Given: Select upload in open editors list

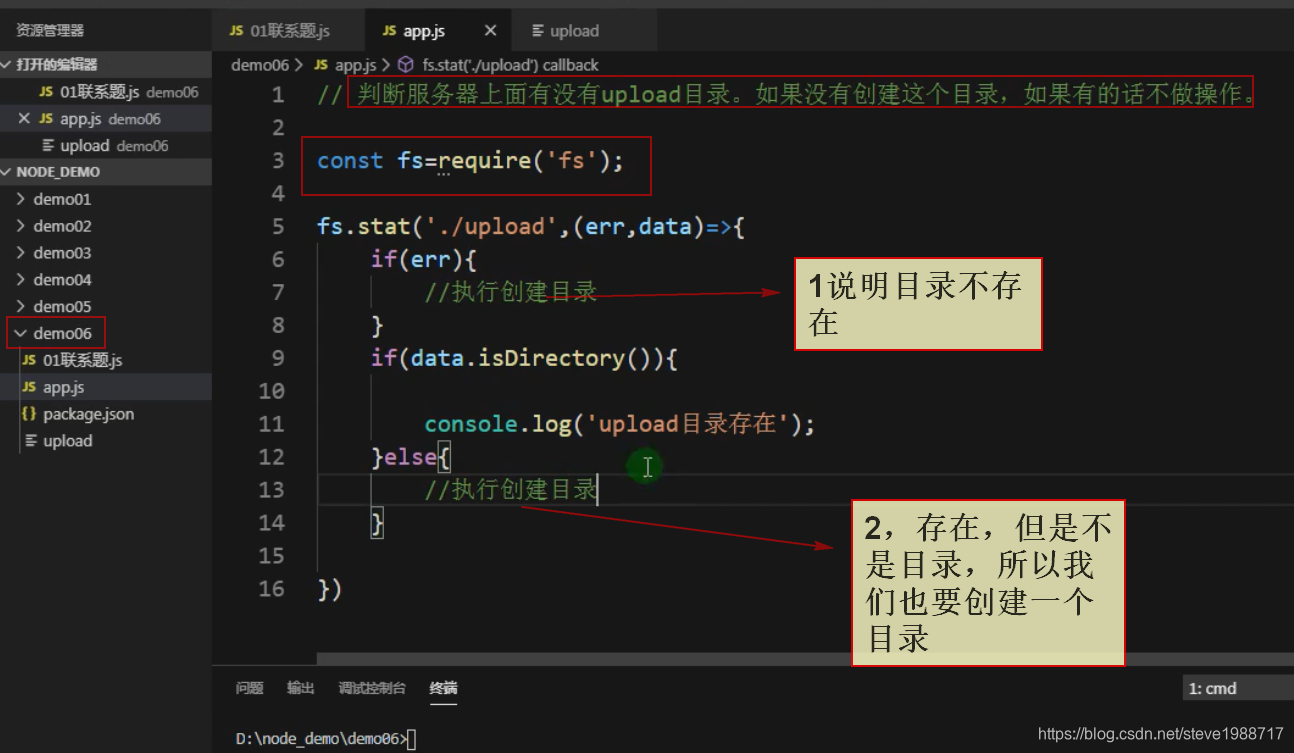Looking at the screenshot, I should (x=106, y=145).
